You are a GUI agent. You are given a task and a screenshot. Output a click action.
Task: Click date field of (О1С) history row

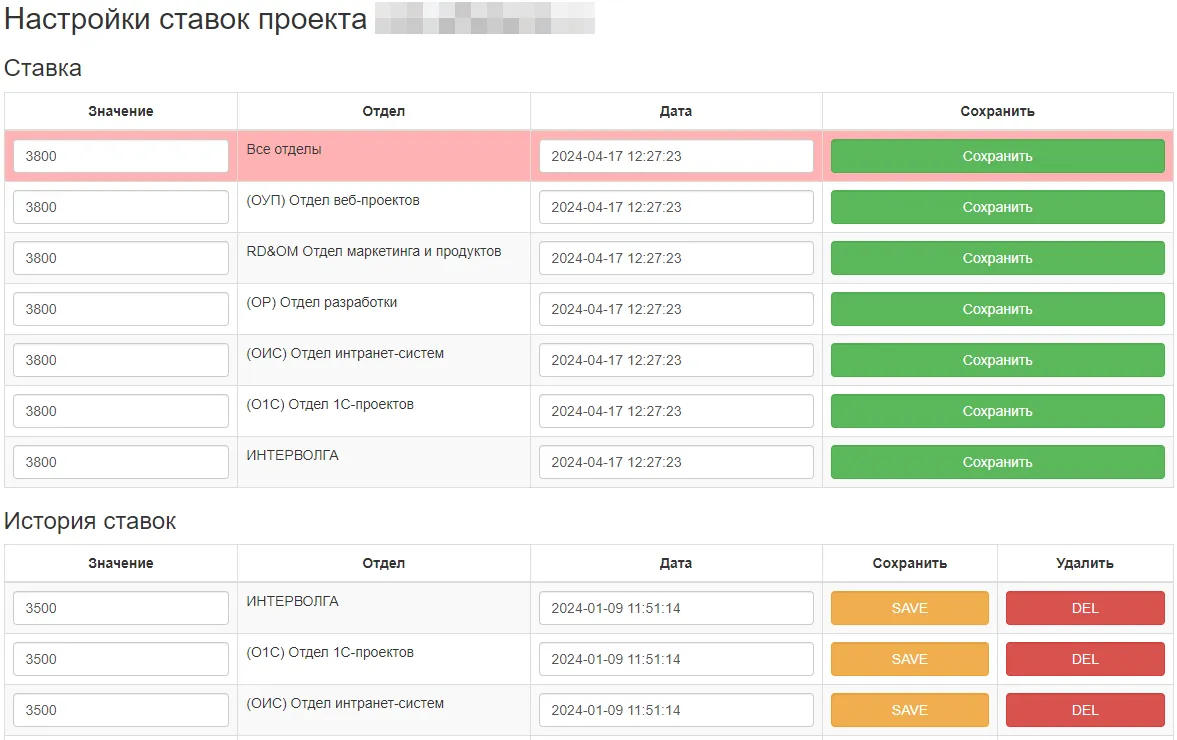[676, 659]
